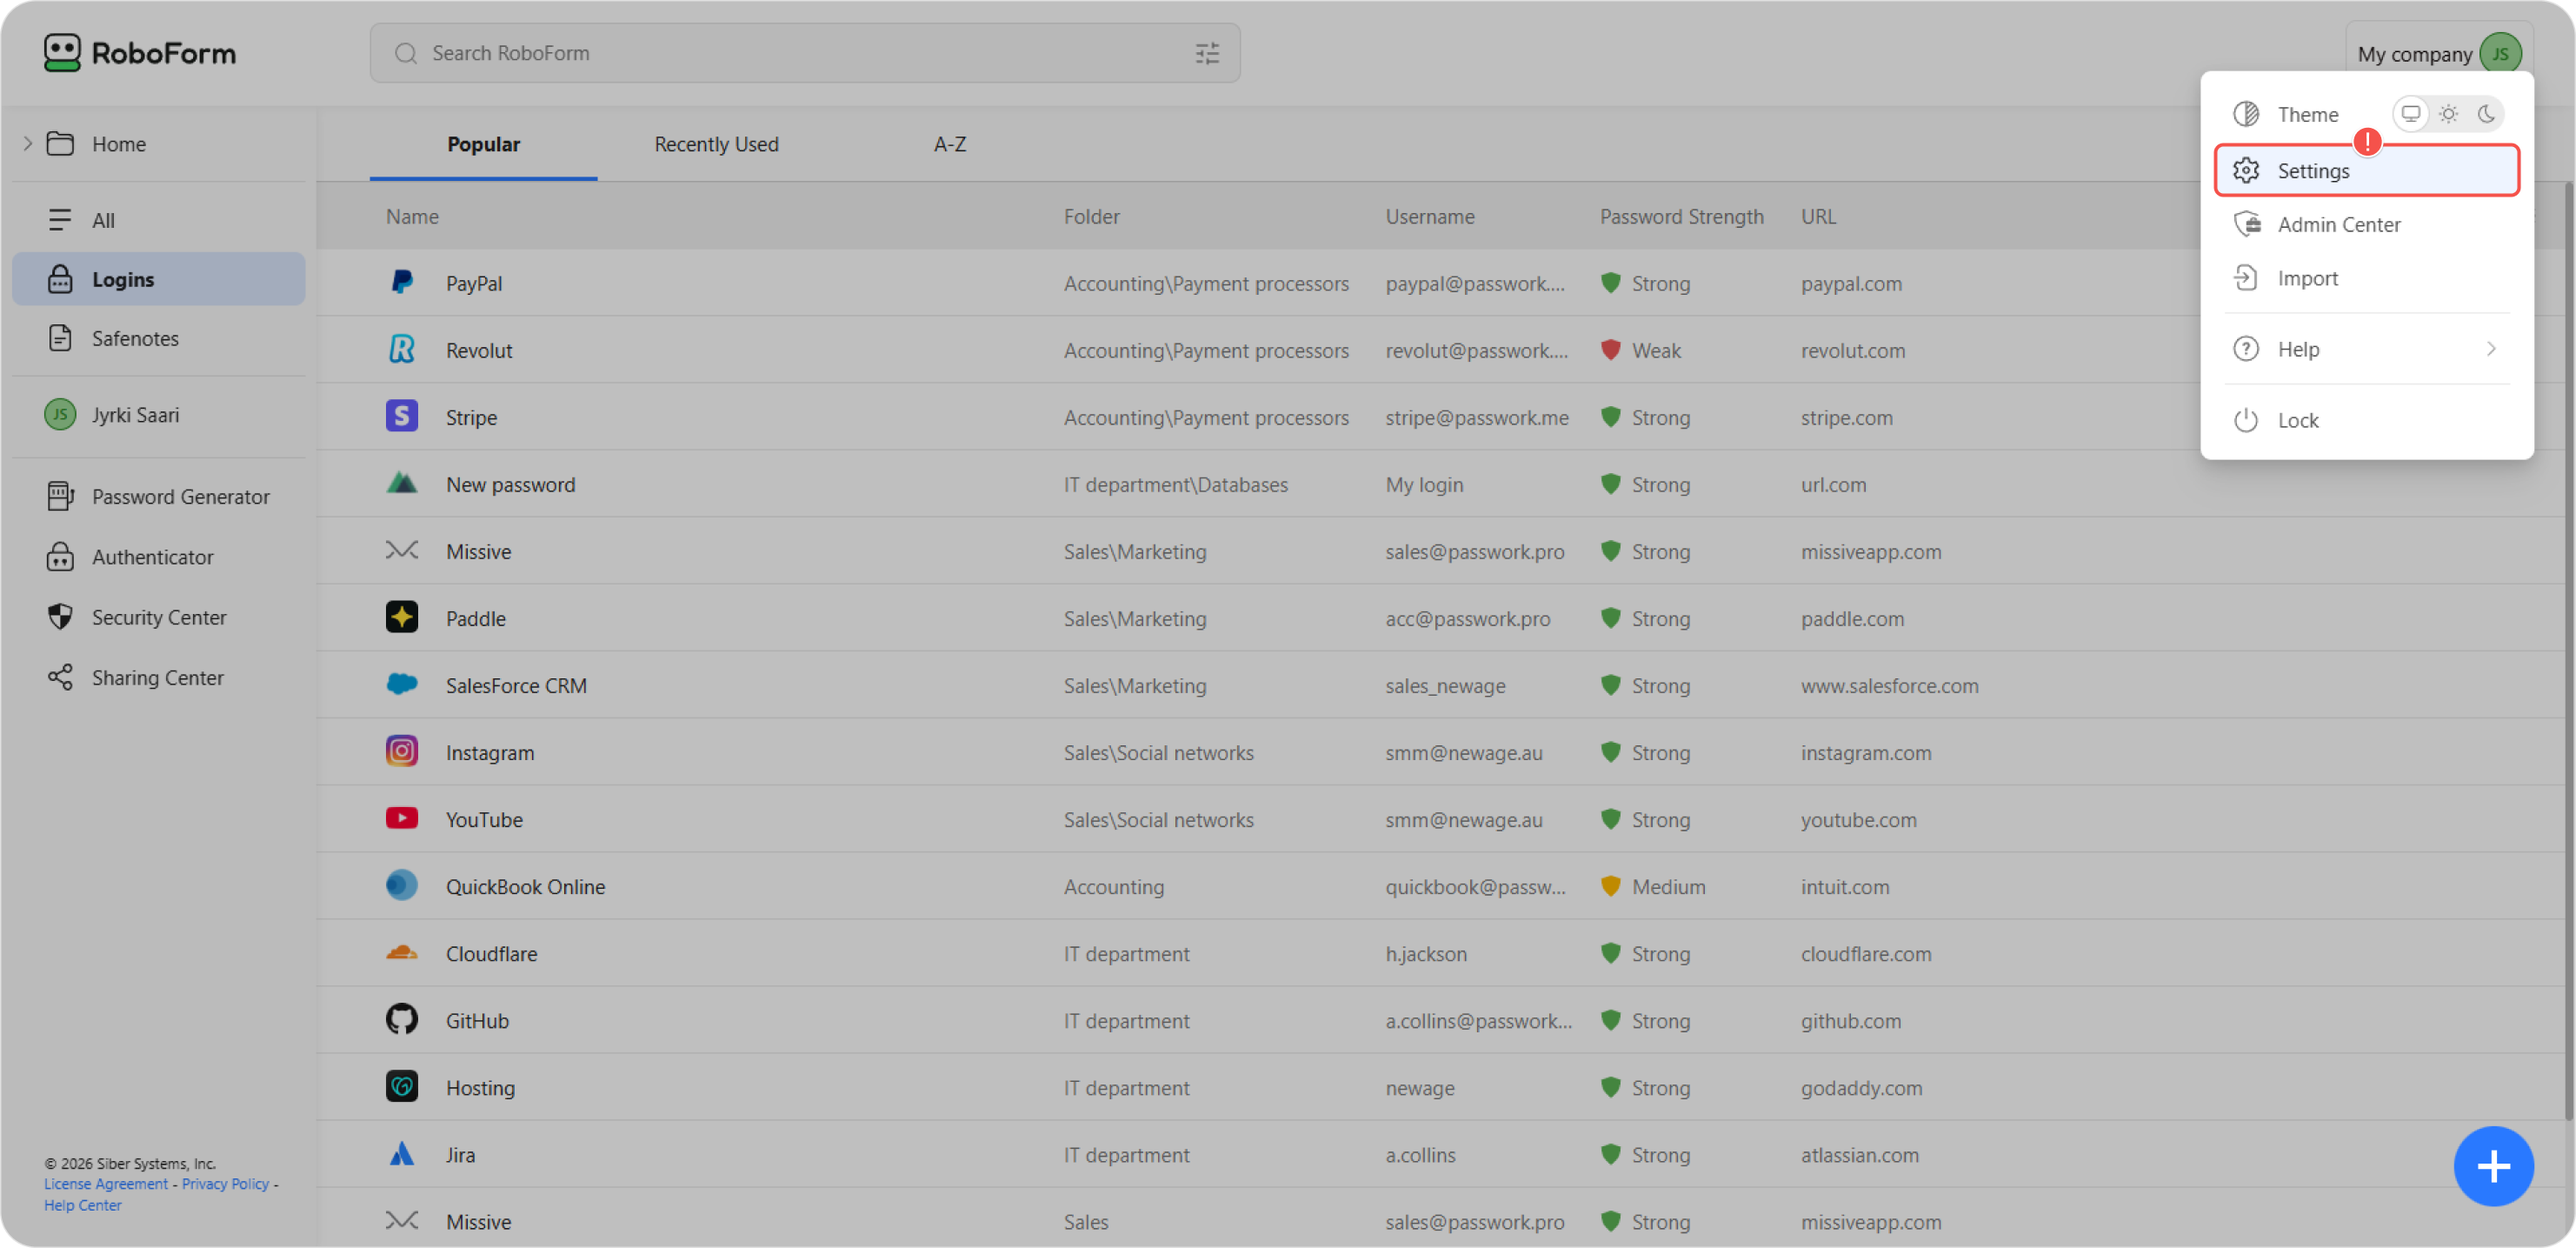
Task: Click the URL column header
Action: 1818,217
